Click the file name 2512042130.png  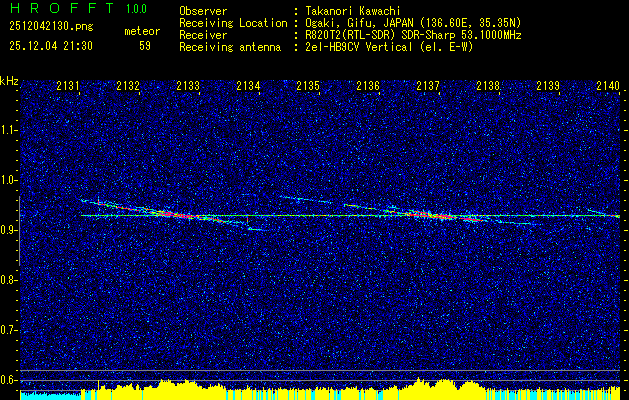[51, 26]
